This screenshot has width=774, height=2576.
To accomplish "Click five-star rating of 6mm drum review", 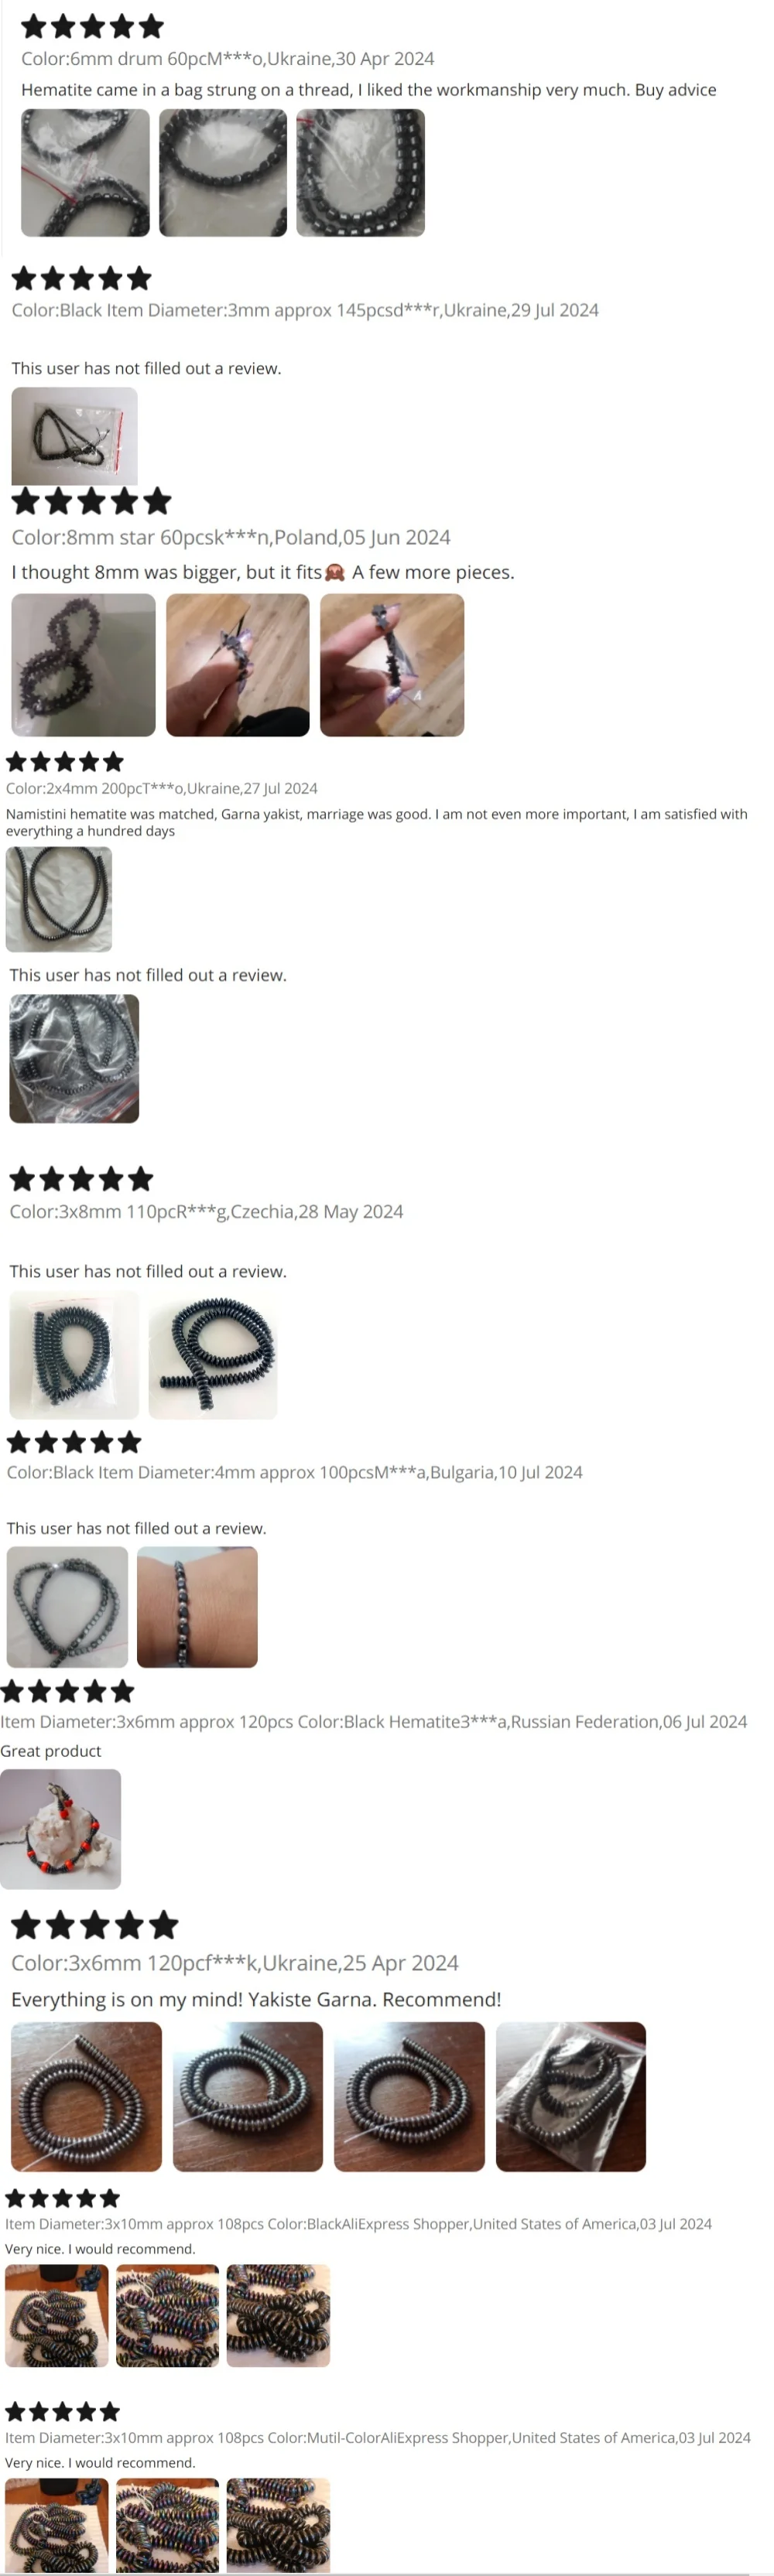I will (x=92, y=26).
